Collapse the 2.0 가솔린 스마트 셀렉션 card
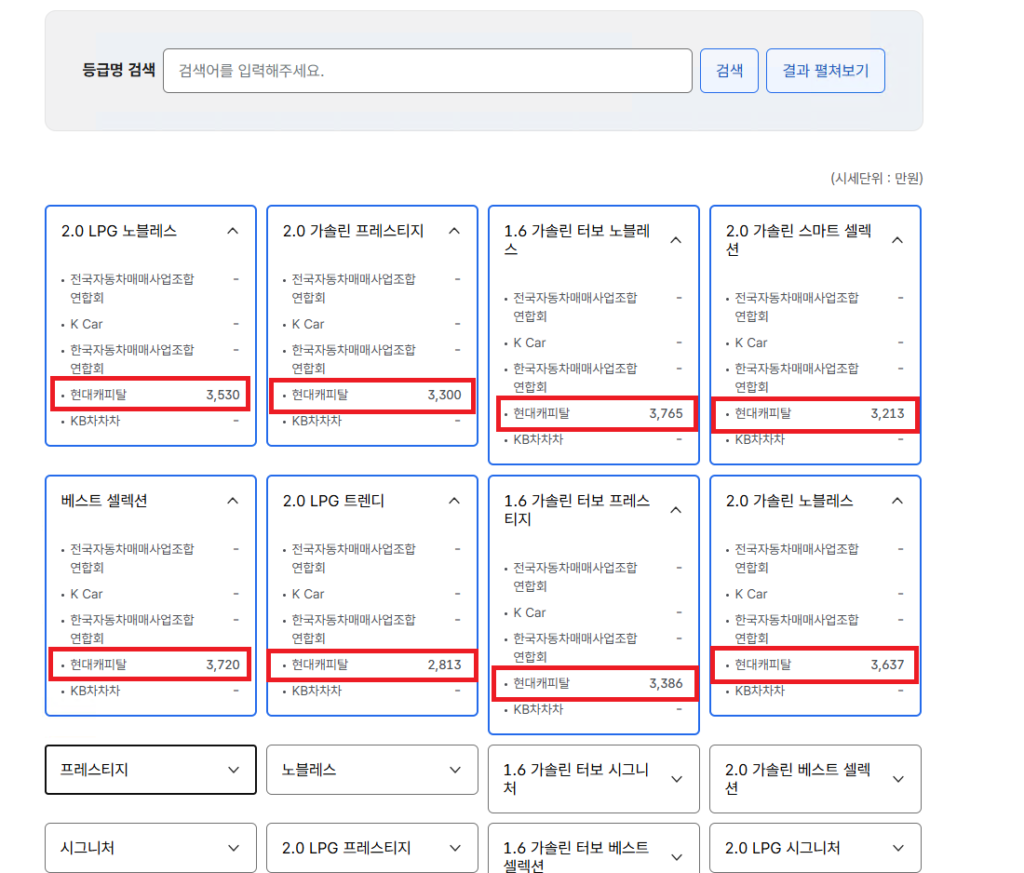Viewport: 1024px width, 873px height. 898,240
